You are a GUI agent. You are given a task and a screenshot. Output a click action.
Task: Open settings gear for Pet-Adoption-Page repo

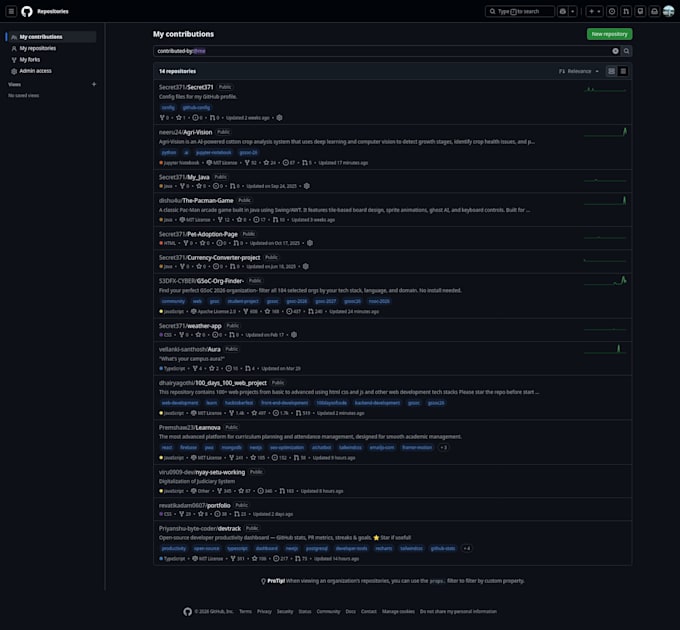pyautogui.click(x=310, y=243)
